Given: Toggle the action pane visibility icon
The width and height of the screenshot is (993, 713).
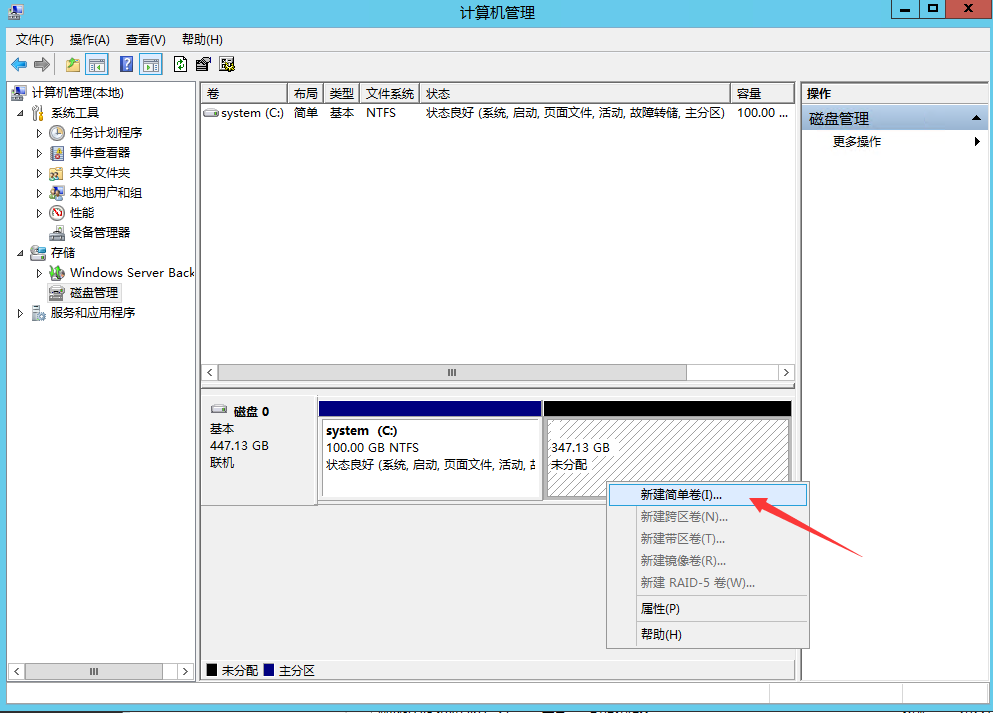Looking at the screenshot, I should [150, 64].
